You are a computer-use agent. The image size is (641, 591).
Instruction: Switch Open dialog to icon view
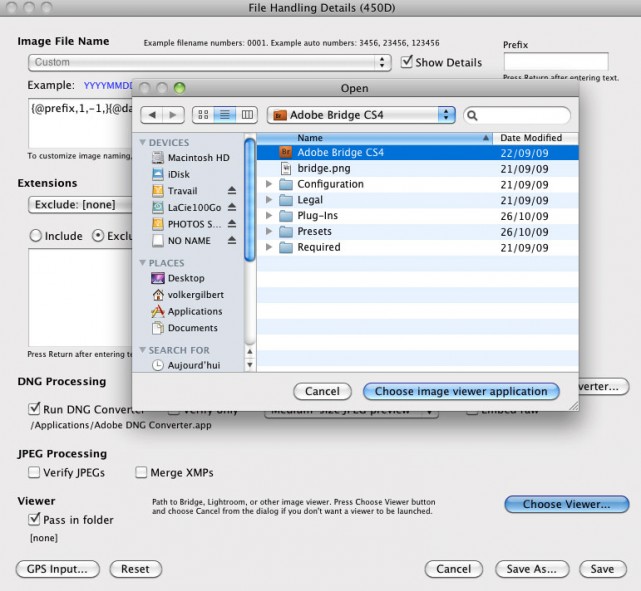pos(203,115)
